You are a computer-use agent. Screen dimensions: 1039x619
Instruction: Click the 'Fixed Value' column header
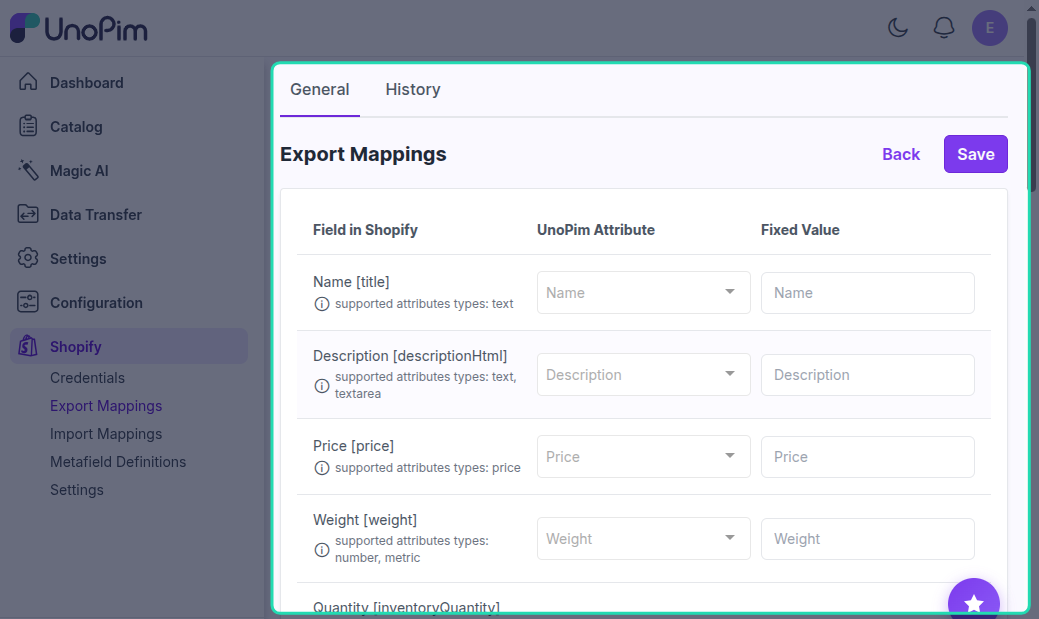click(800, 230)
